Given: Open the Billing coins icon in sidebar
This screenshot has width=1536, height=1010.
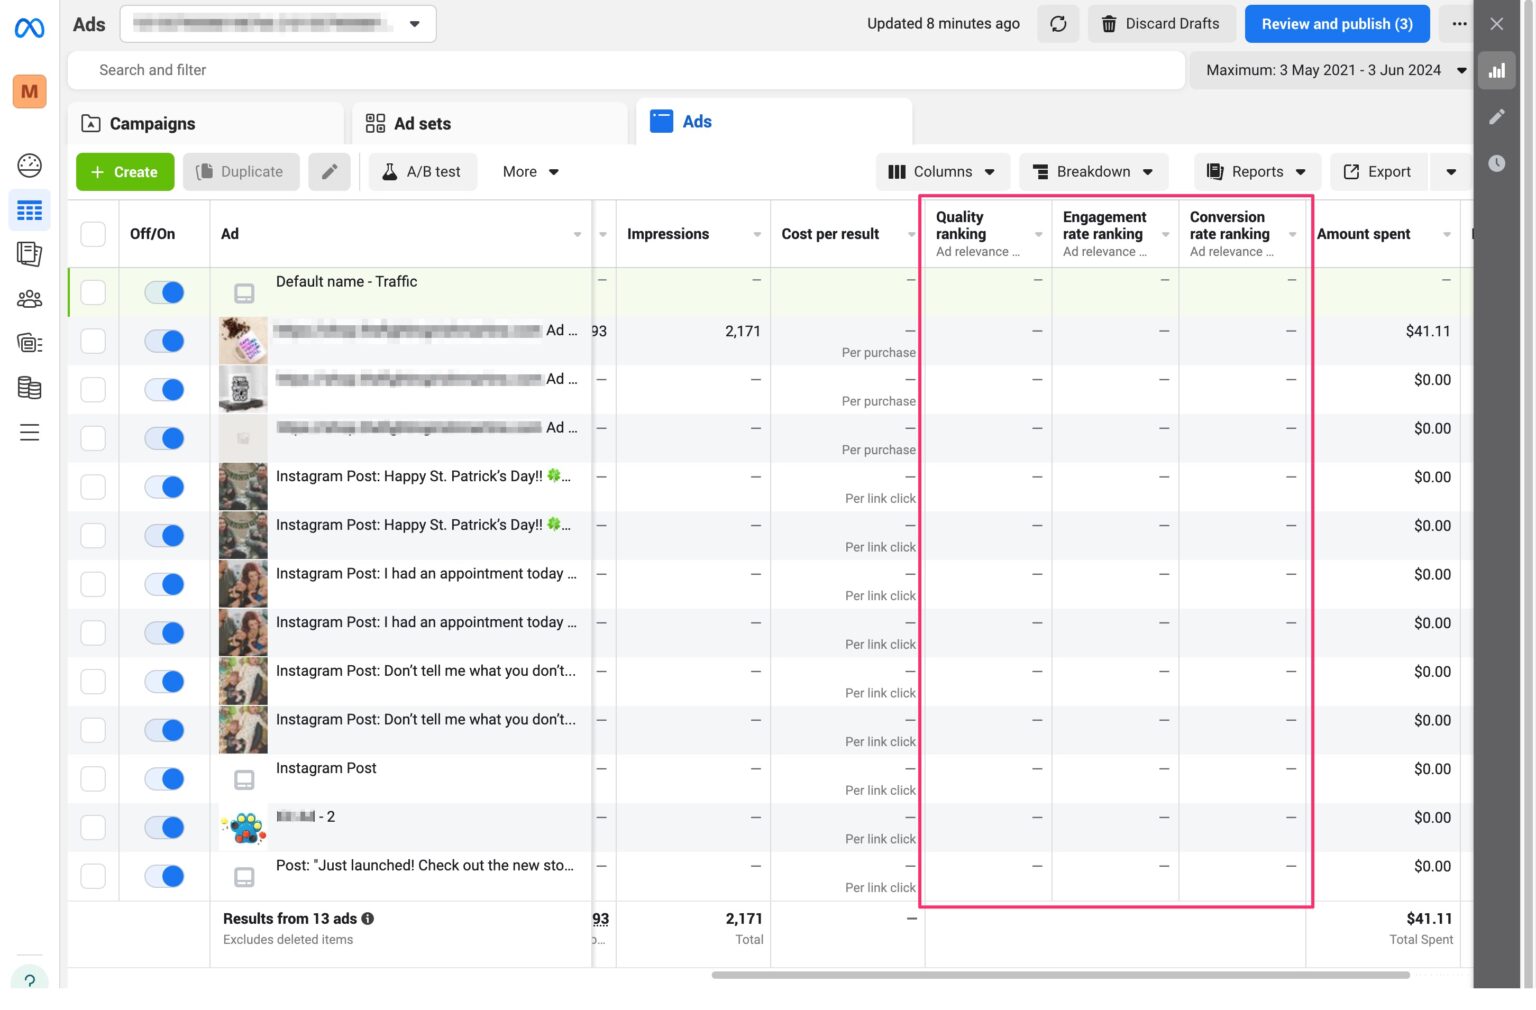Looking at the screenshot, I should pyautogui.click(x=29, y=387).
